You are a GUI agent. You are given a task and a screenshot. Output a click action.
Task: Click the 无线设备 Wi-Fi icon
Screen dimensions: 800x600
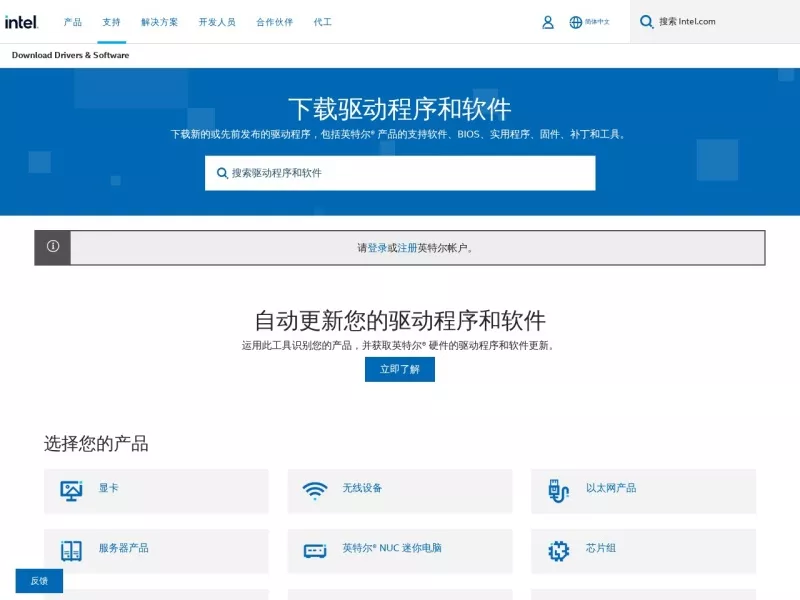point(315,491)
